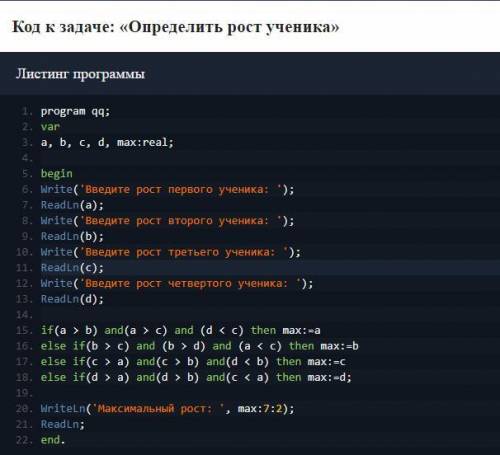Click the Write line for 'третьего ученика'

coord(171,252)
